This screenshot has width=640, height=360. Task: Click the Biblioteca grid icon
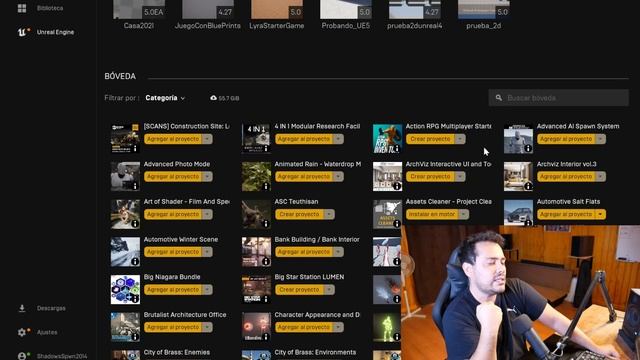tap(22, 8)
